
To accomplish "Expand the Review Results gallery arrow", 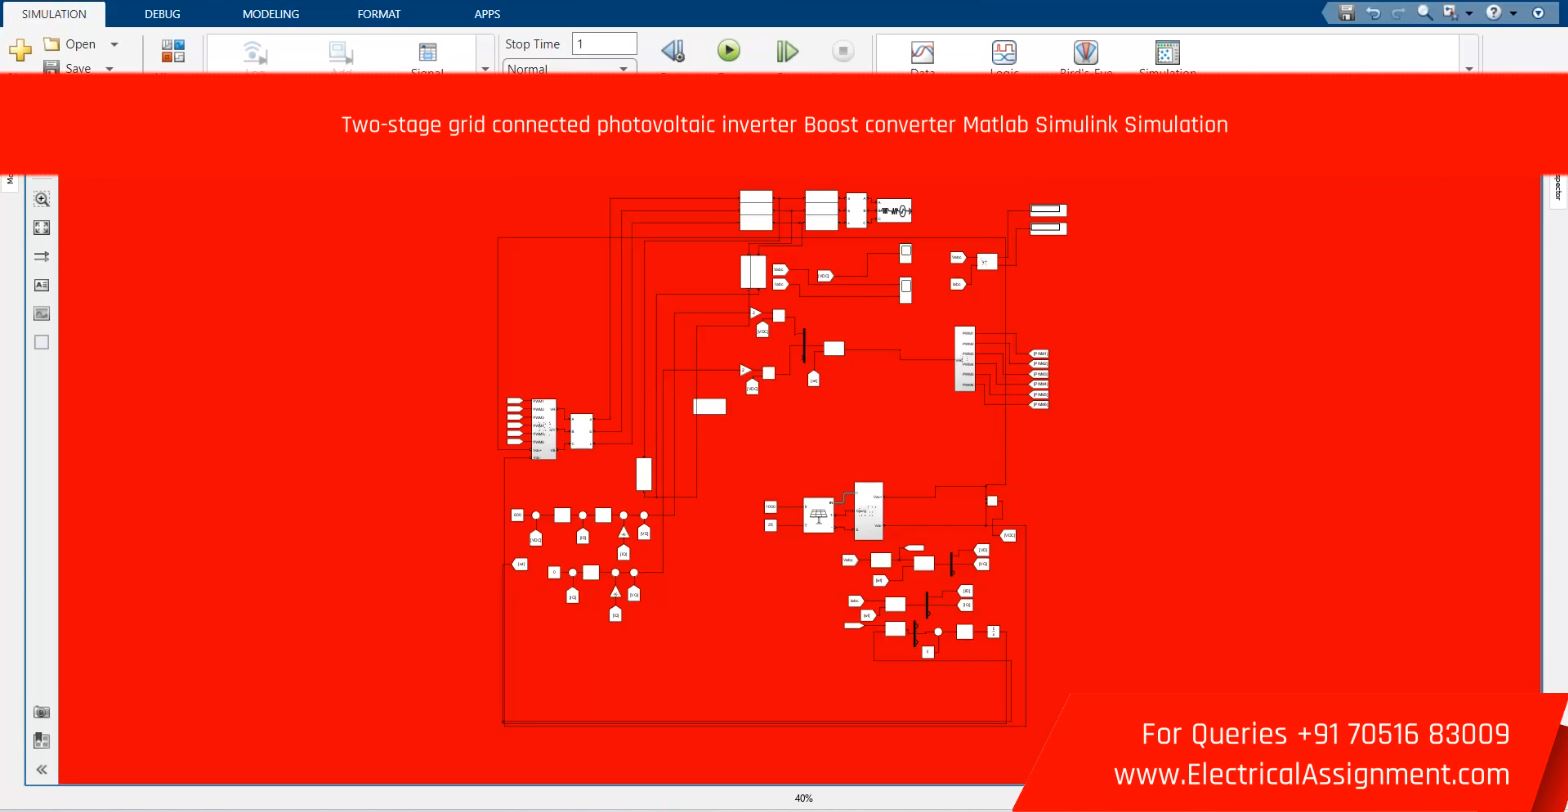I will pyautogui.click(x=1469, y=68).
